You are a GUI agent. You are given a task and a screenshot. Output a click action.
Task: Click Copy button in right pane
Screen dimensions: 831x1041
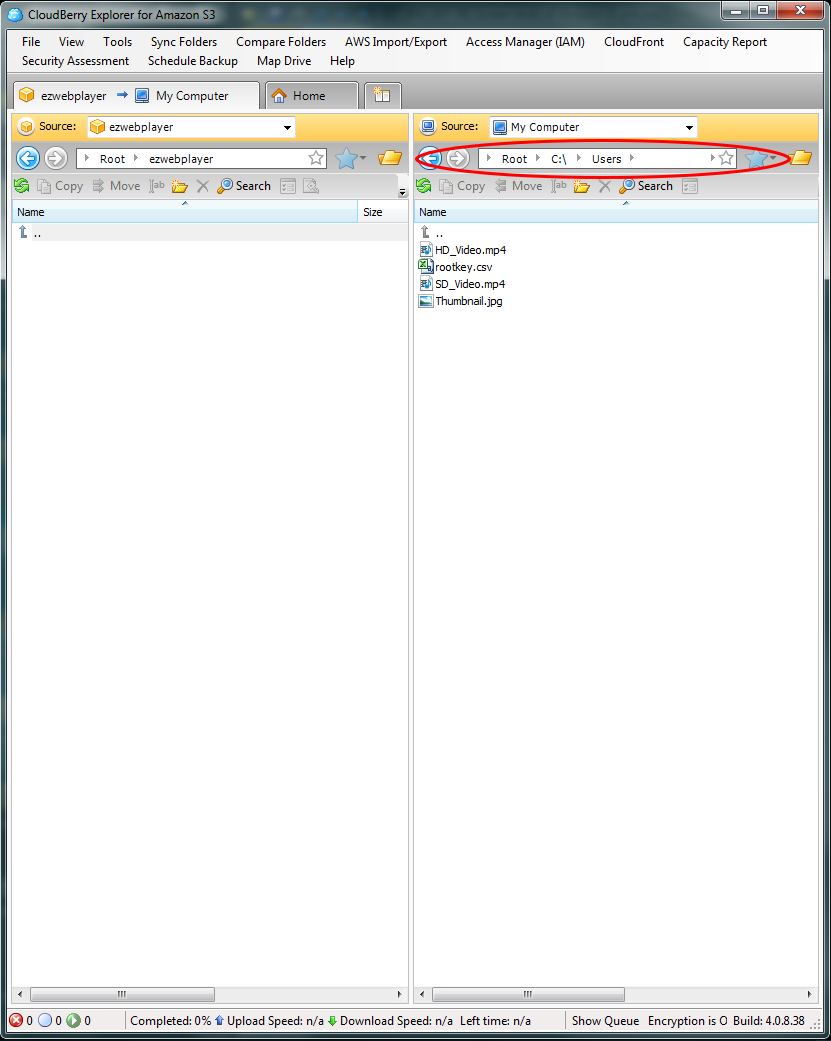click(463, 186)
